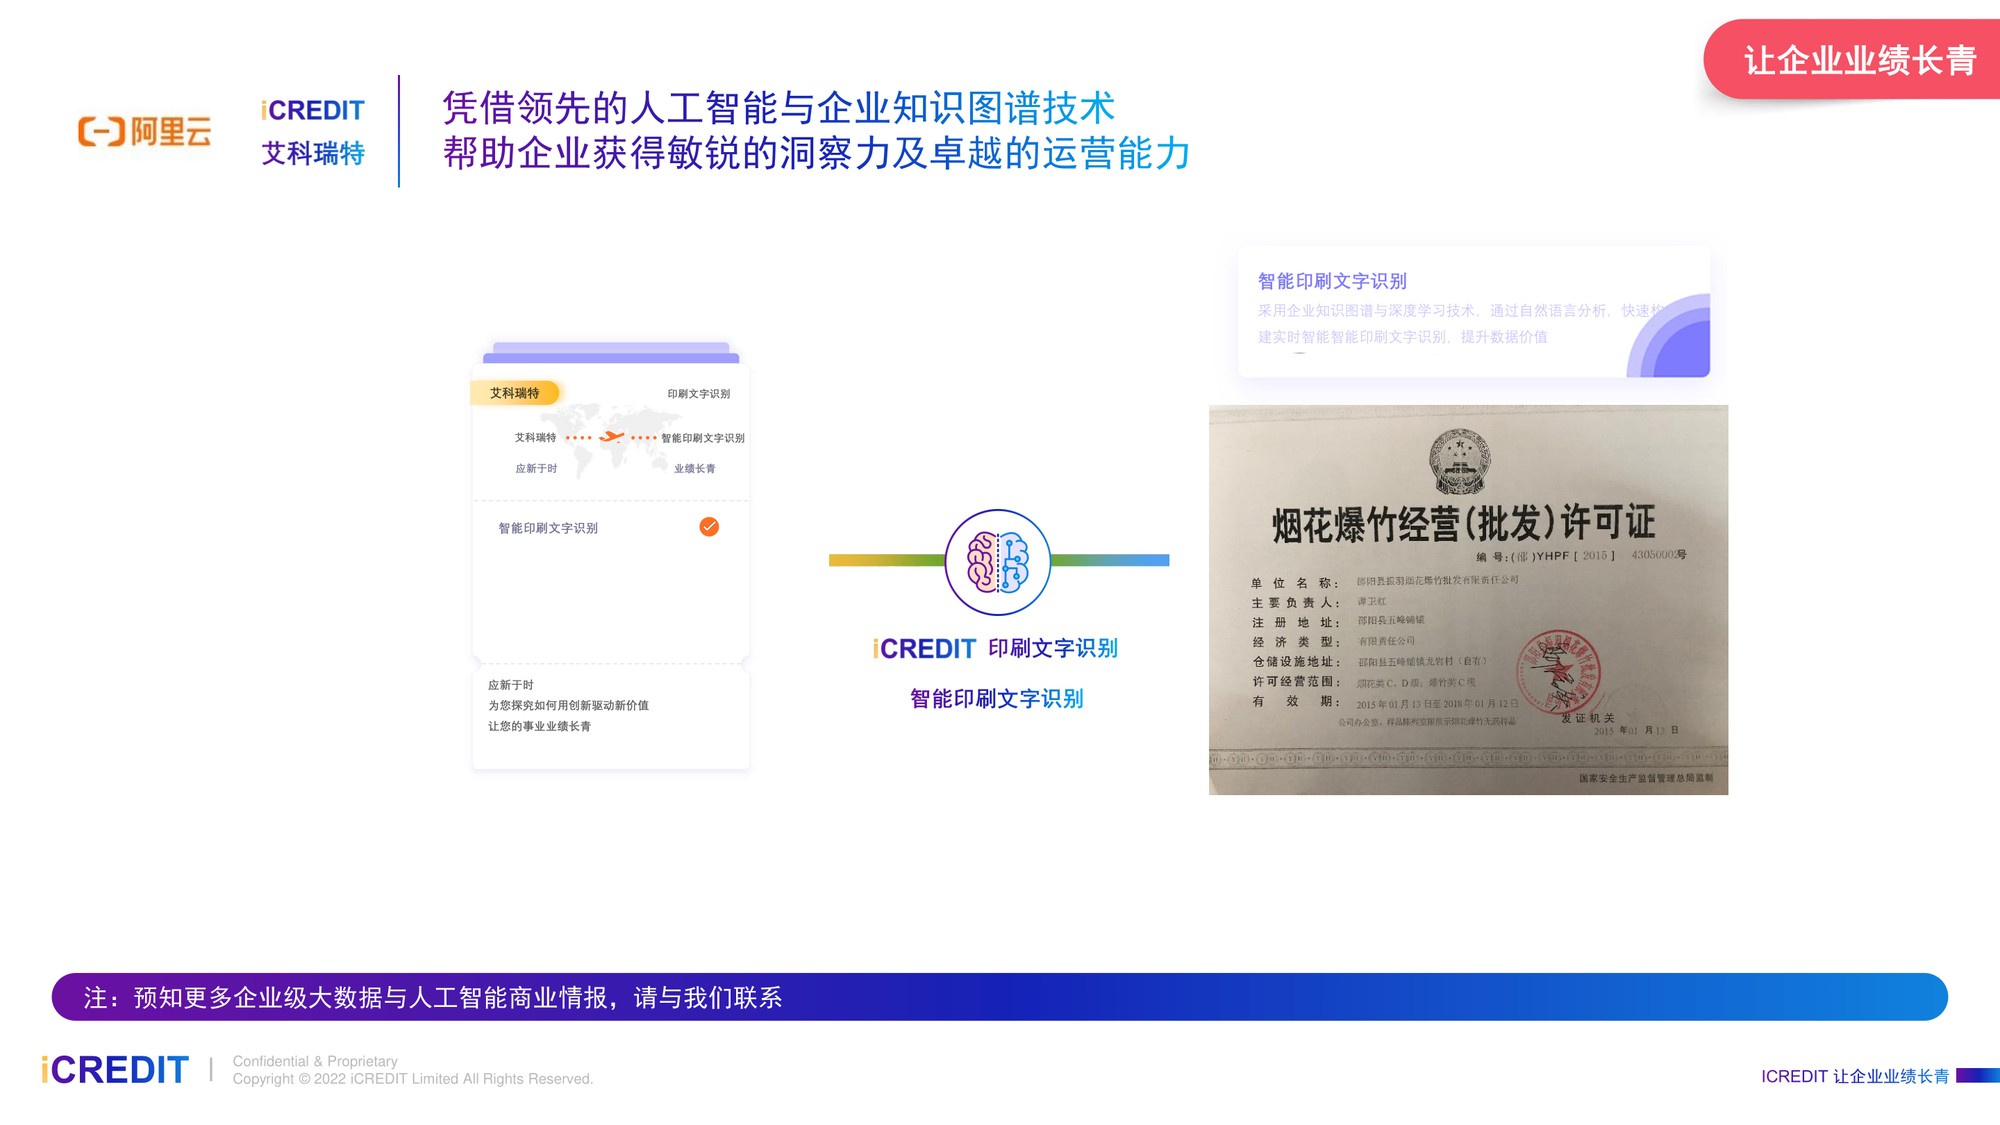Click the 智能印刷文字识别 row in the phone card
The width and height of the screenshot is (2000, 1125).
click(610, 527)
